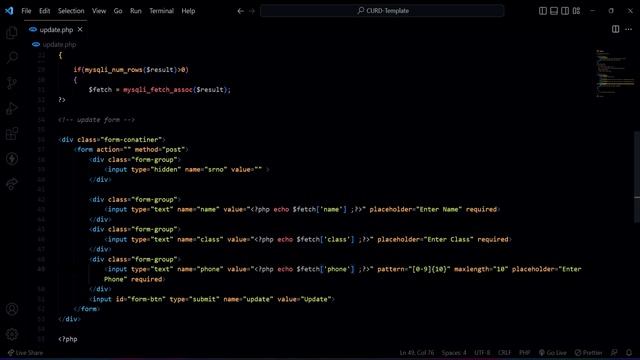640x360 pixels.
Task: Open the Accounts menu icon
Action: point(12,309)
